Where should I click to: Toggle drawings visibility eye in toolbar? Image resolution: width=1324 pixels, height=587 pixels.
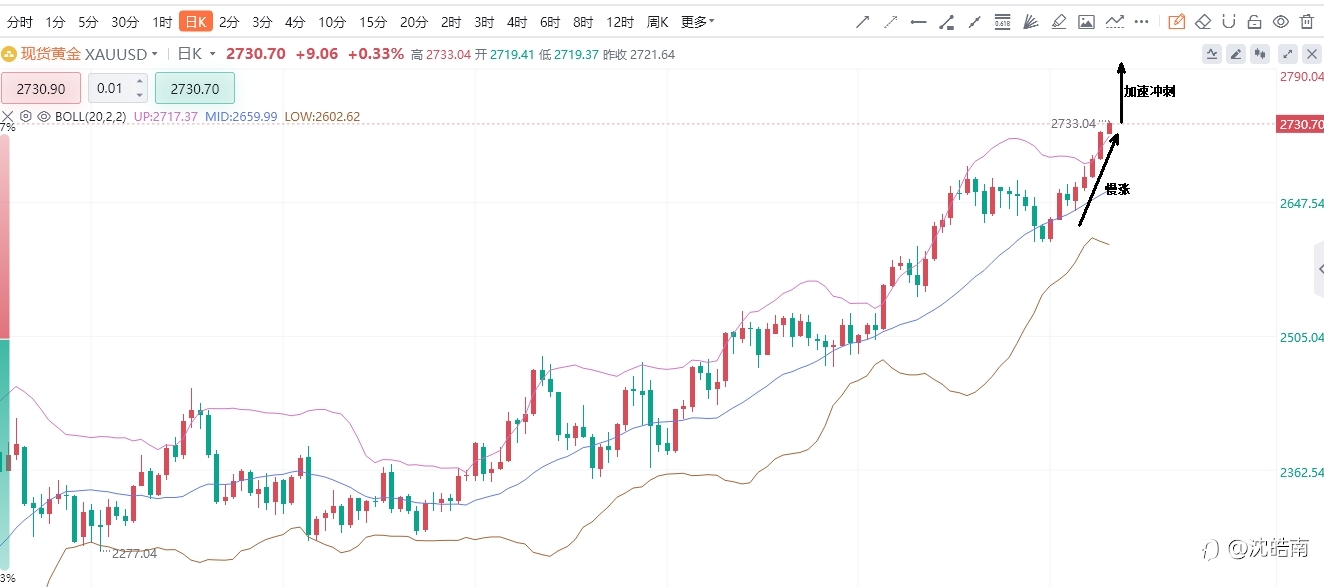tap(1280, 21)
